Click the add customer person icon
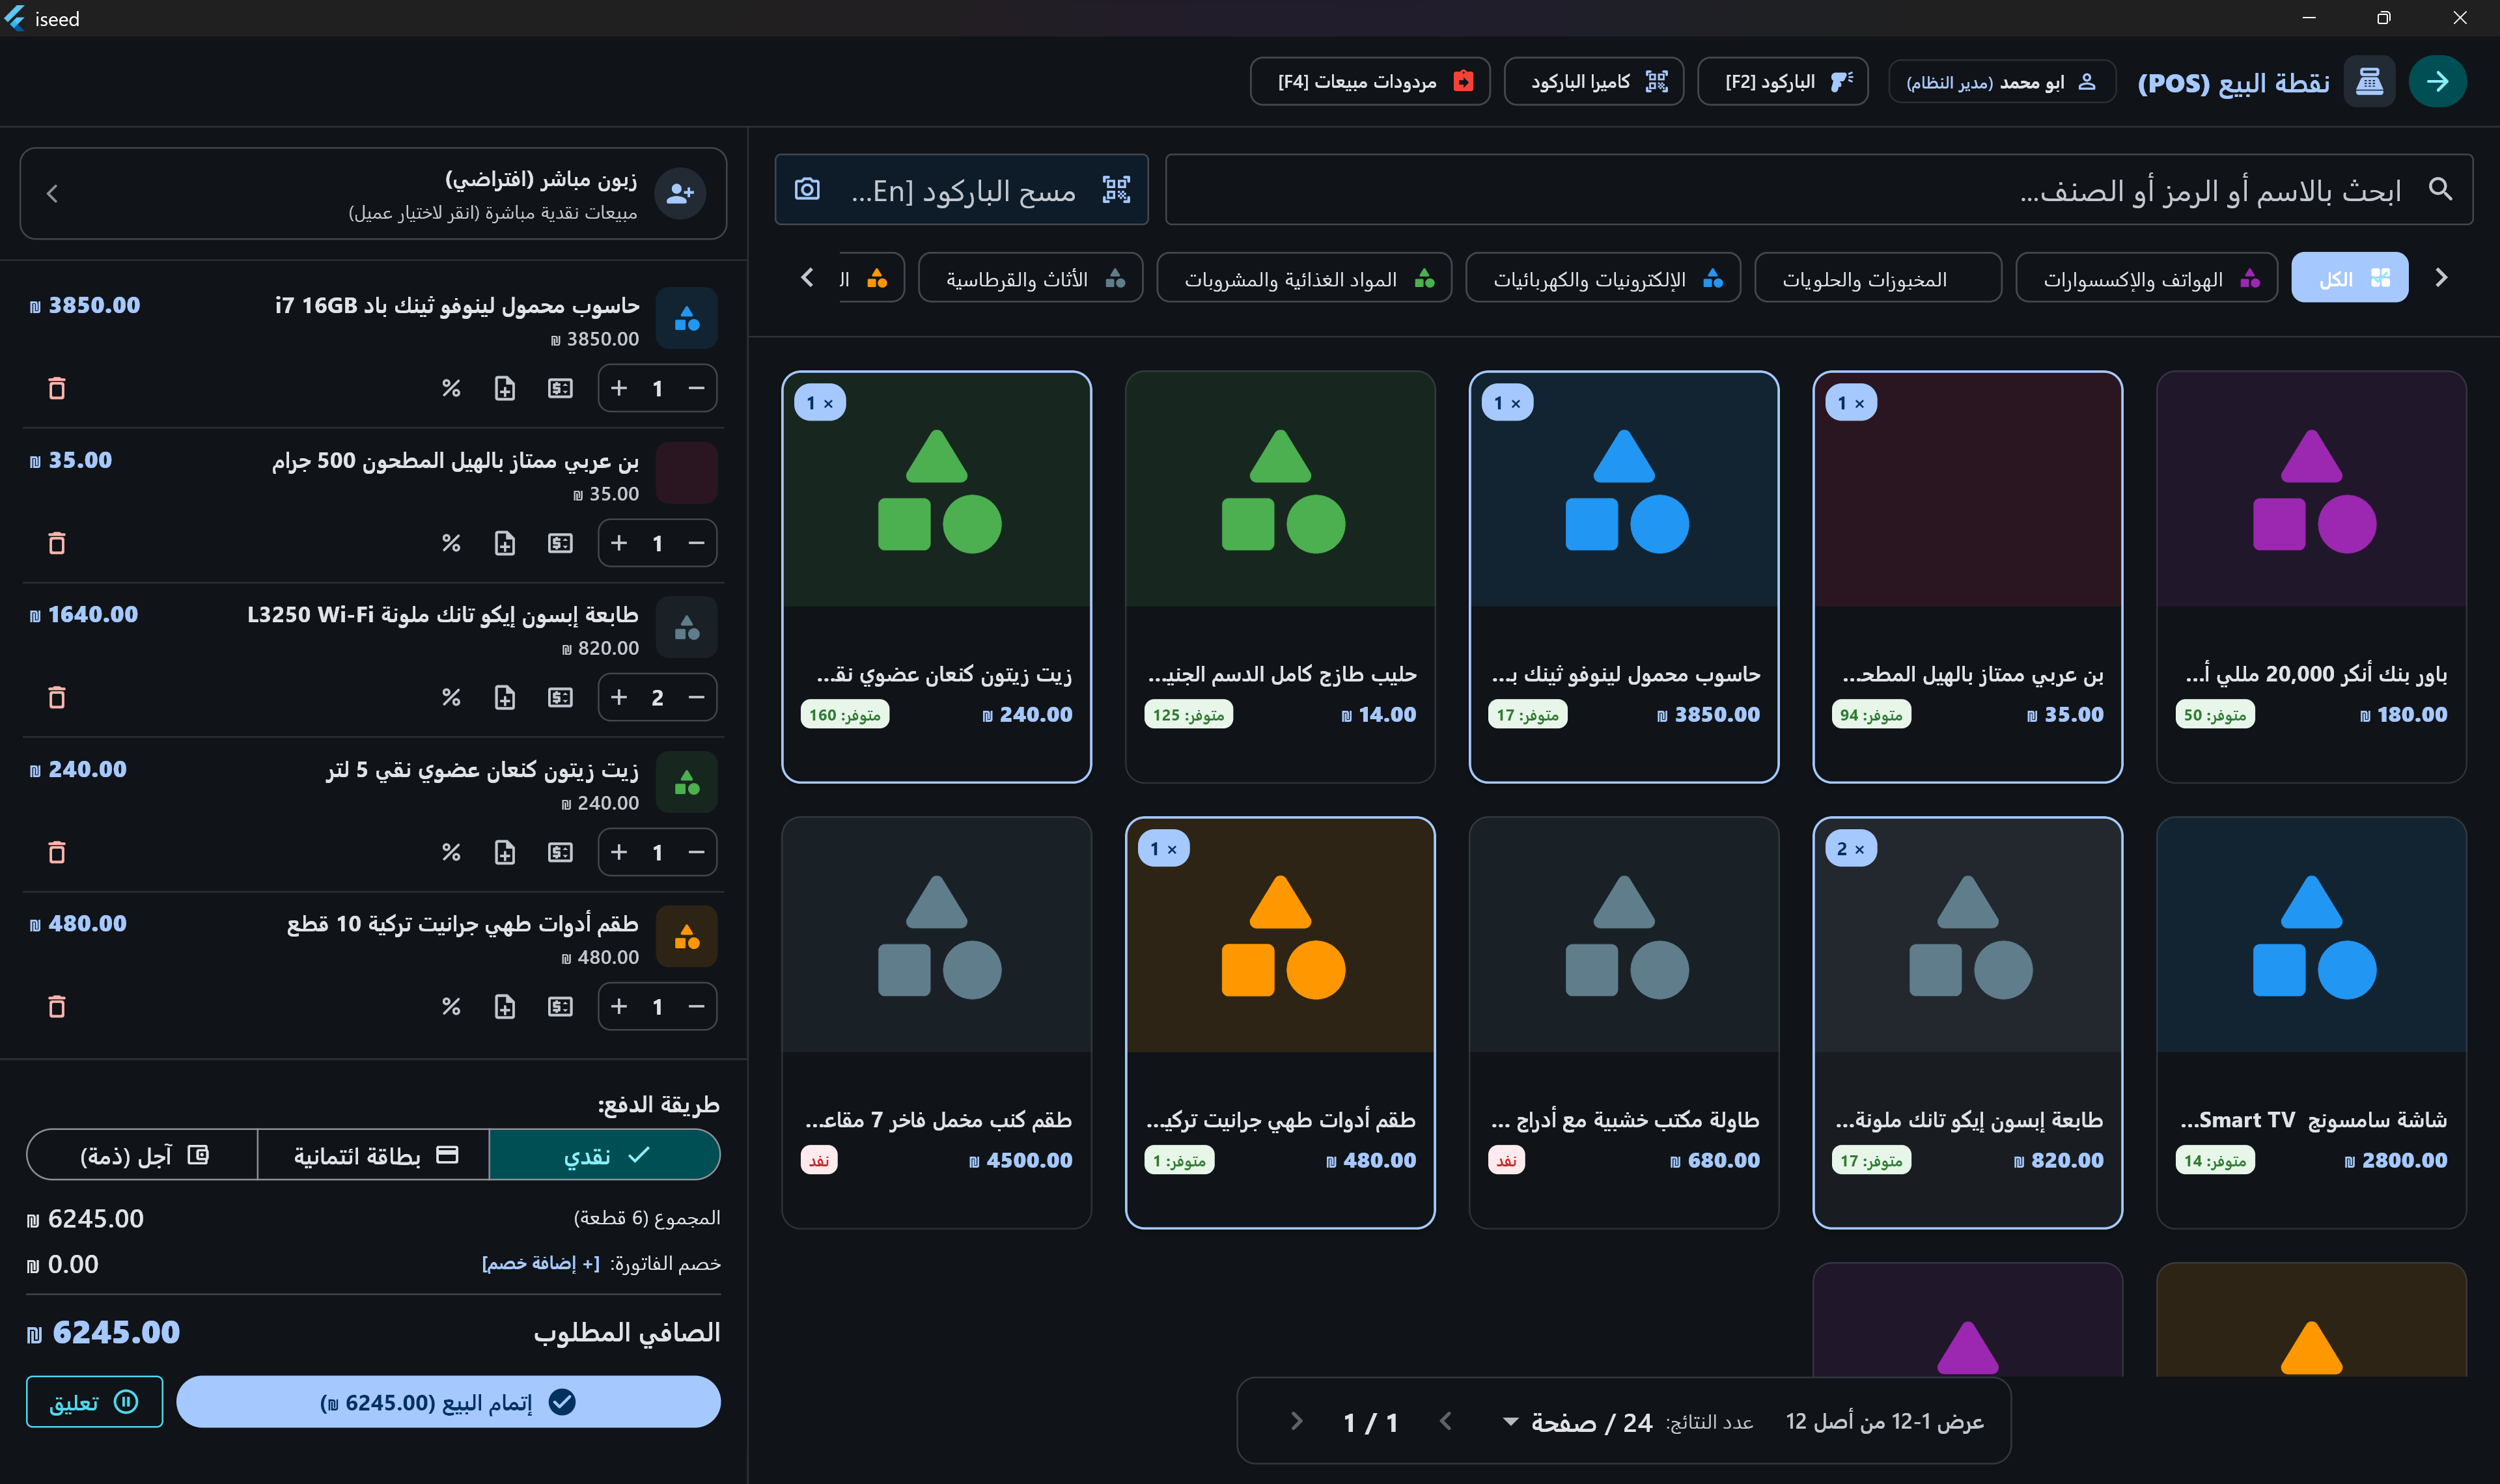The width and height of the screenshot is (2500, 1484). tap(680, 193)
